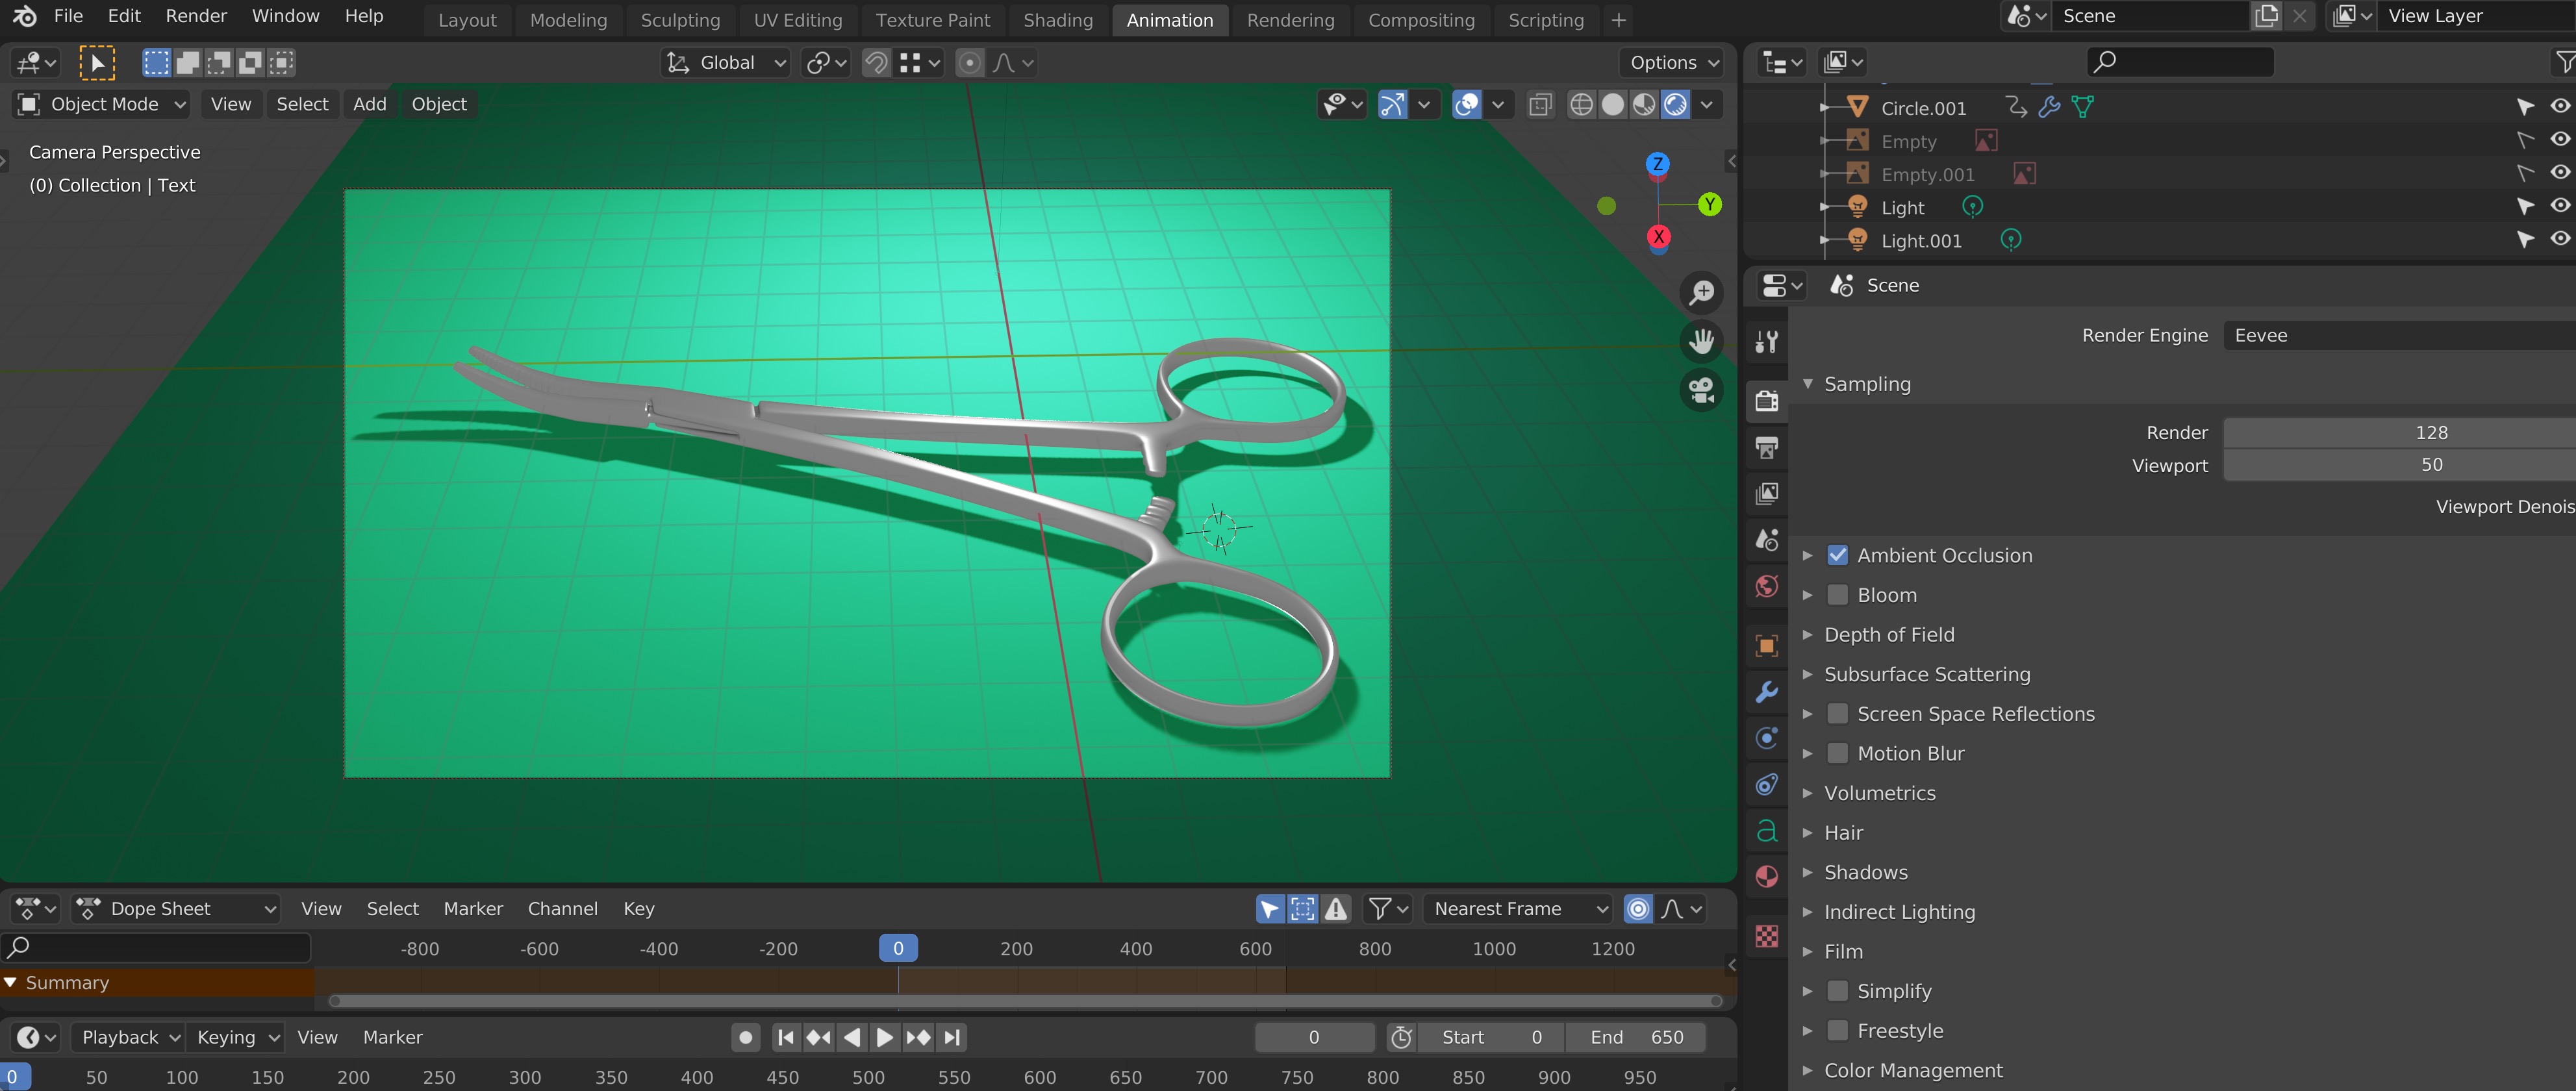2576x1091 pixels.
Task: Open the Output properties printer tab
Action: click(x=1766, y=447)
